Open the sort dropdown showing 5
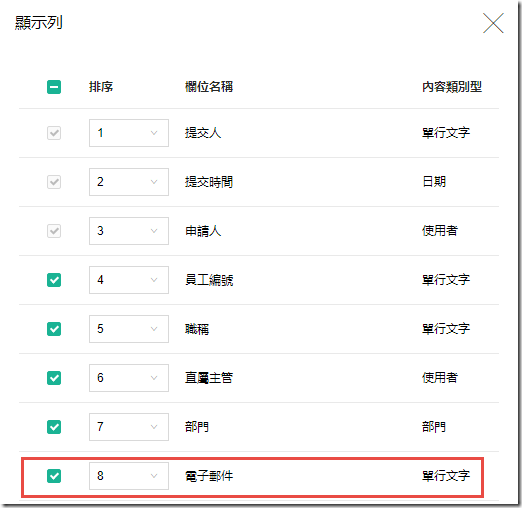Viewport: 522px width, 508px height. tap(129, 329)
